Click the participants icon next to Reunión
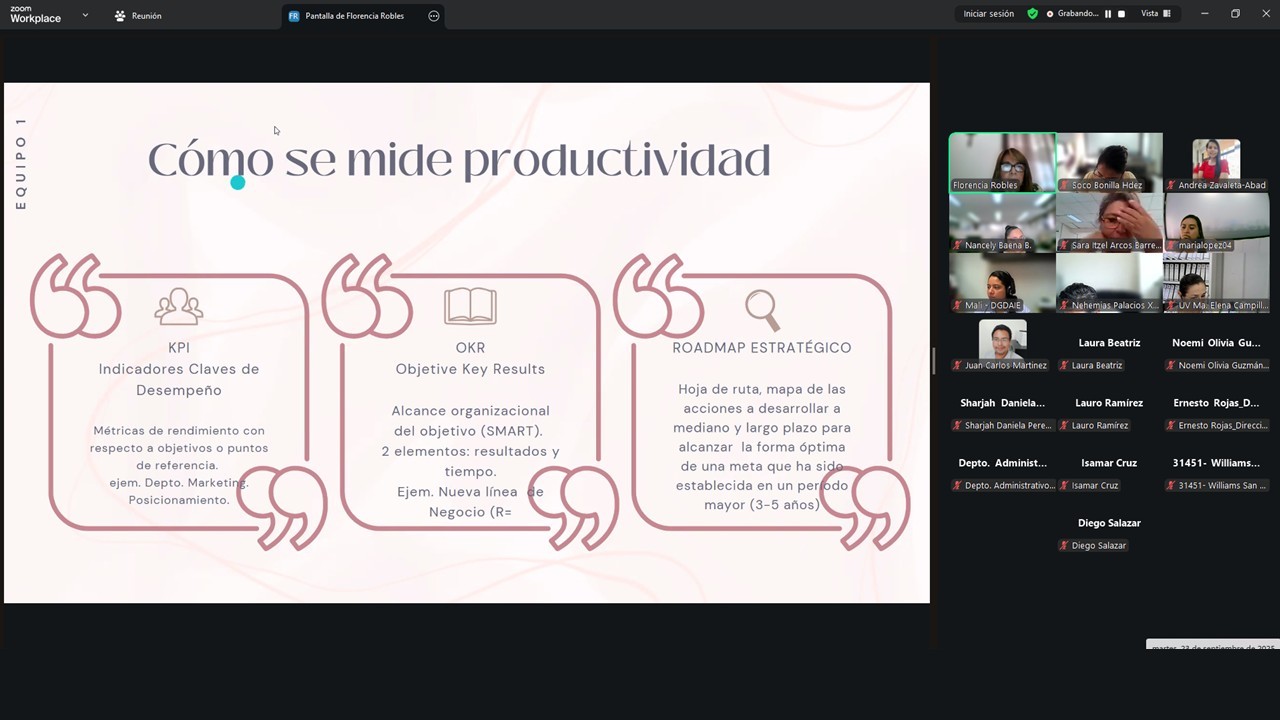Viewport: 1280px width, 720px height. point(121,15)
